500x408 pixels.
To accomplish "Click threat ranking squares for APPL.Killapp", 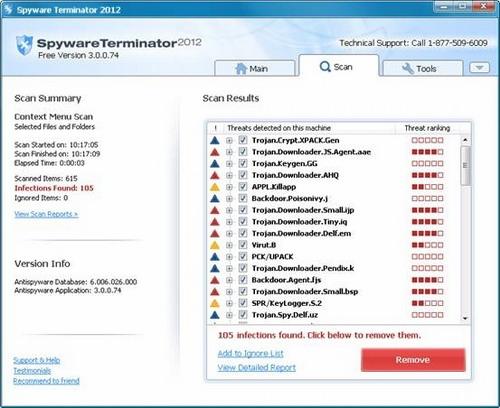I will click(428, 187).
